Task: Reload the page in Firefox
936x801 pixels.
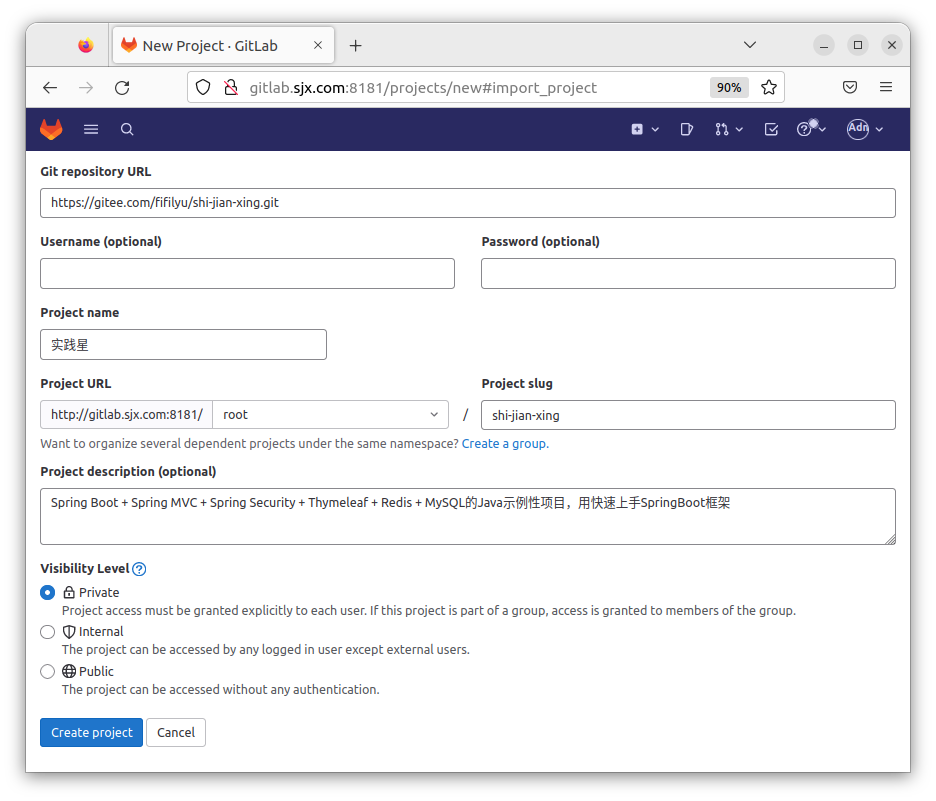Action: click(122, 87)
